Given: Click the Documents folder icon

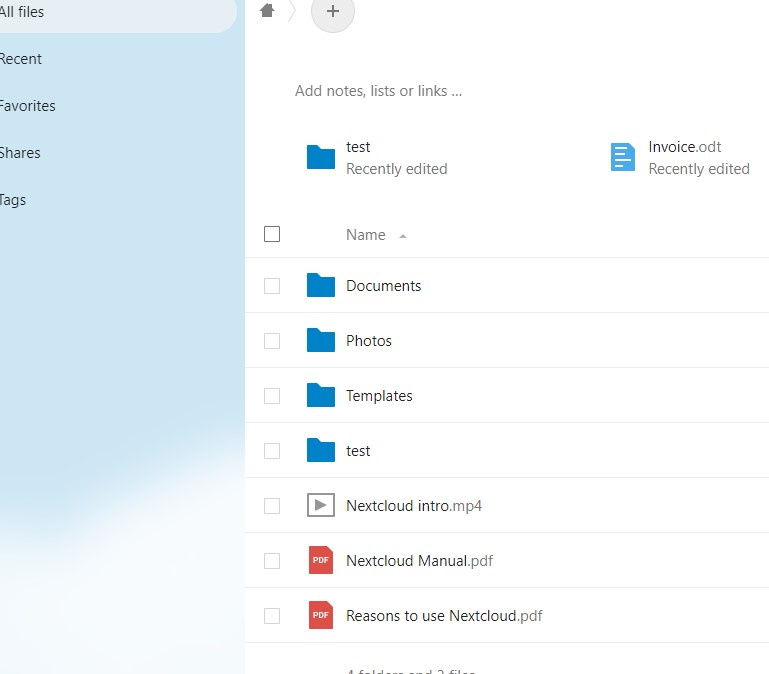Looking at the screenshot, I should tap(321, 285).
